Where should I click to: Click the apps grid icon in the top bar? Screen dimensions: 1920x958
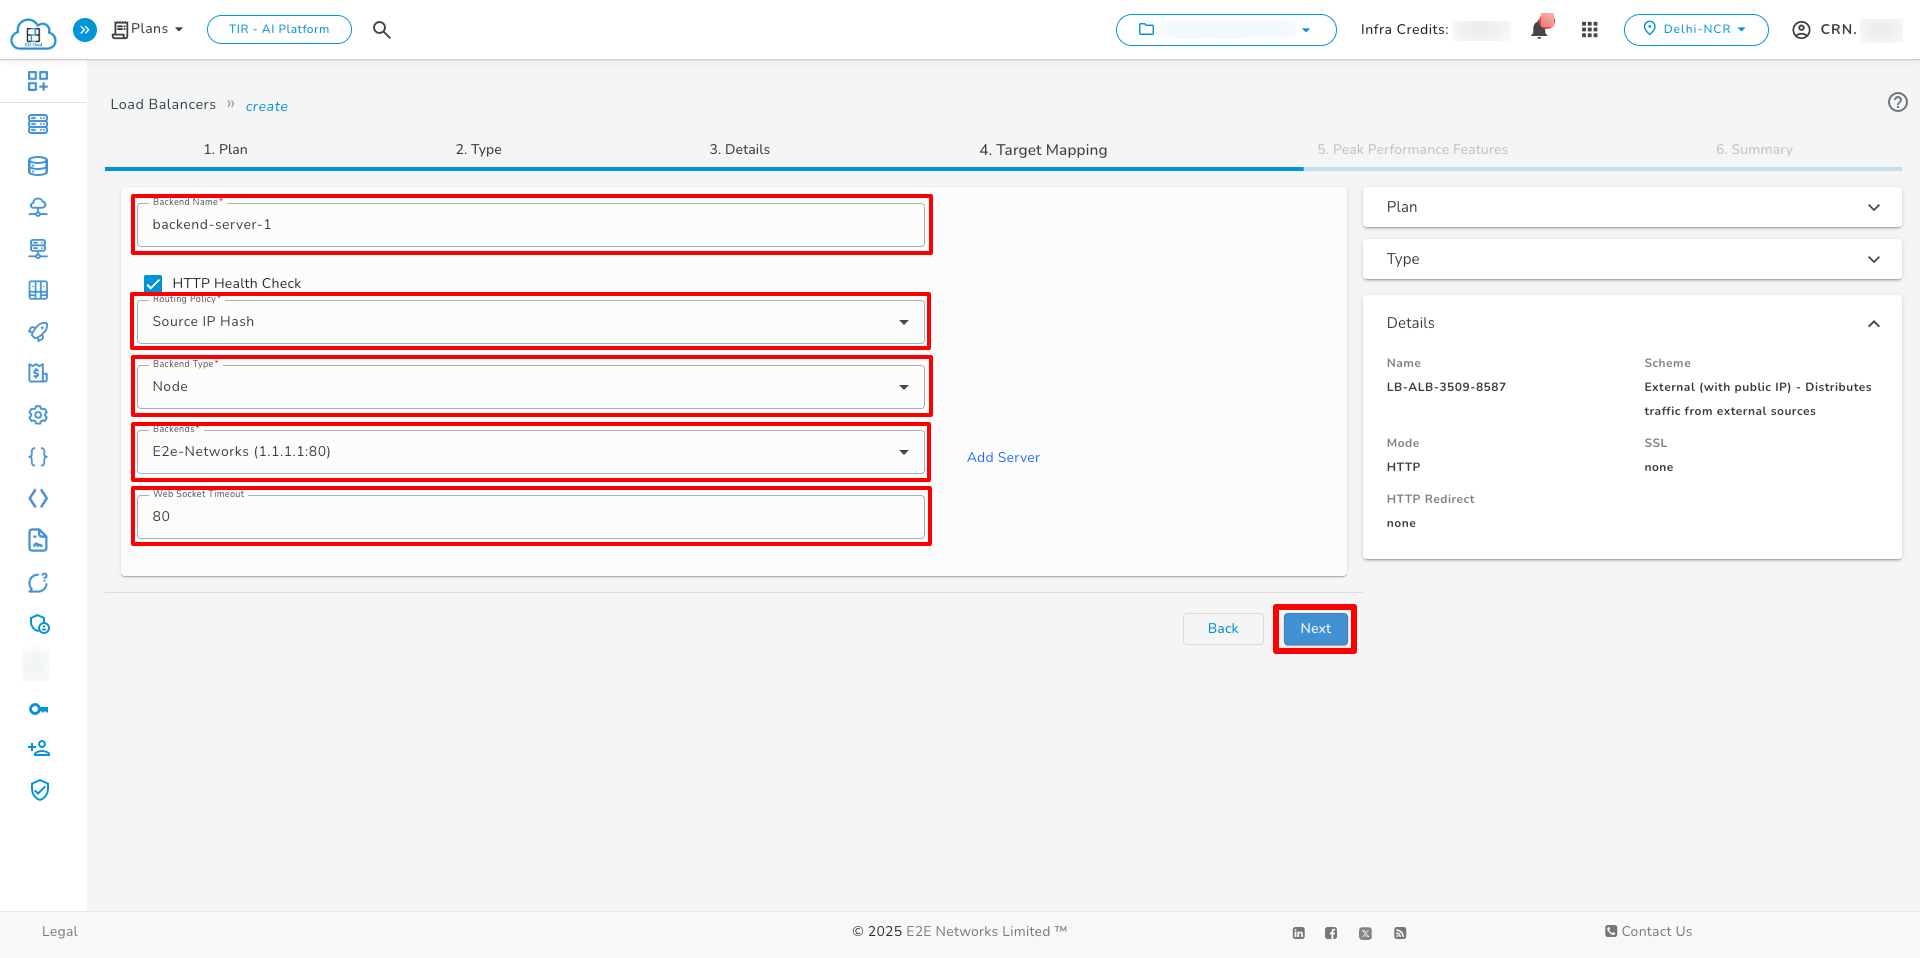1589,29
